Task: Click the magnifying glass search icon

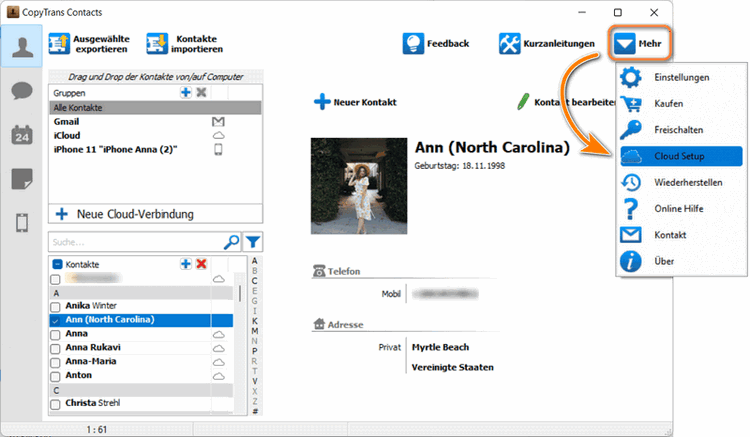Action: click(x=232, y=242)
